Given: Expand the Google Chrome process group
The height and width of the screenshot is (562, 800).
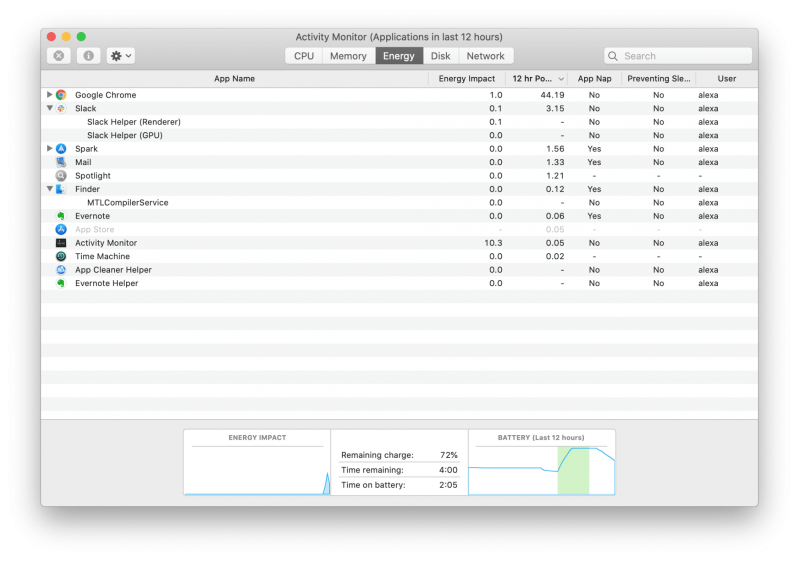Looking at the screenshot, I should (x=49, y=94).
